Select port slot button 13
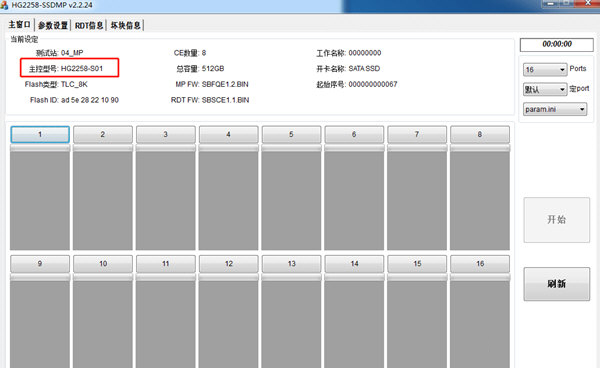This screenshot has height=368, width=600. coord(291,264)
